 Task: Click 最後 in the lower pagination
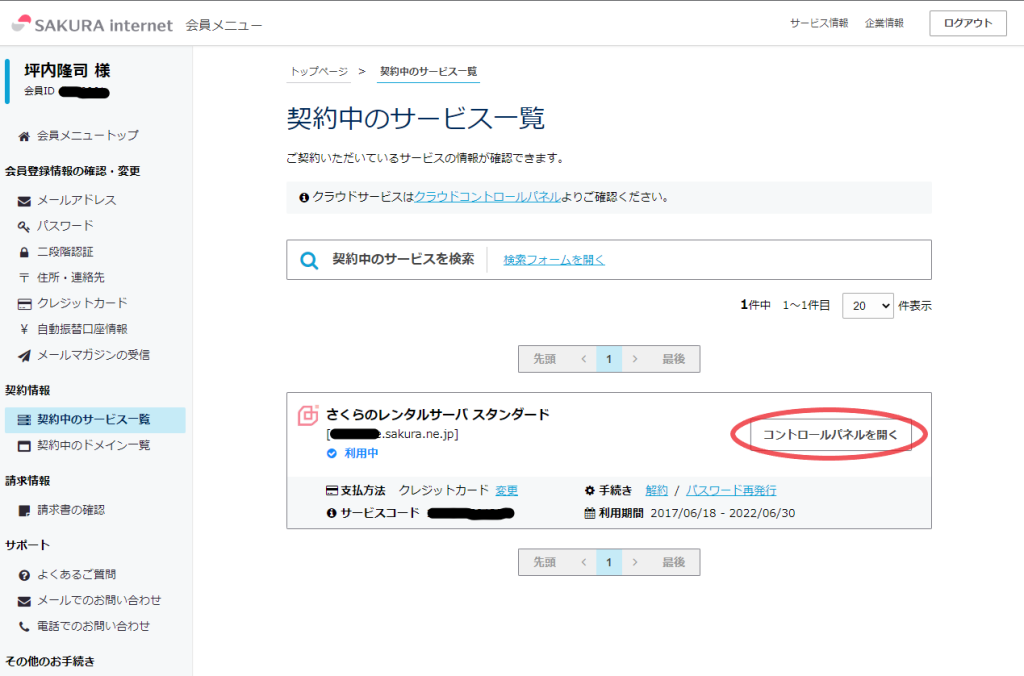(673, 562)
